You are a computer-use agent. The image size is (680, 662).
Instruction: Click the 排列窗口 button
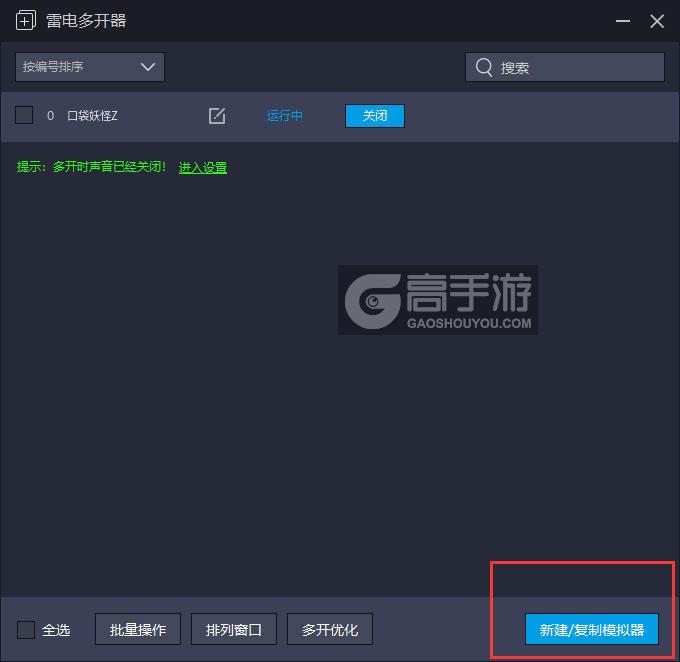coord(234,629)
